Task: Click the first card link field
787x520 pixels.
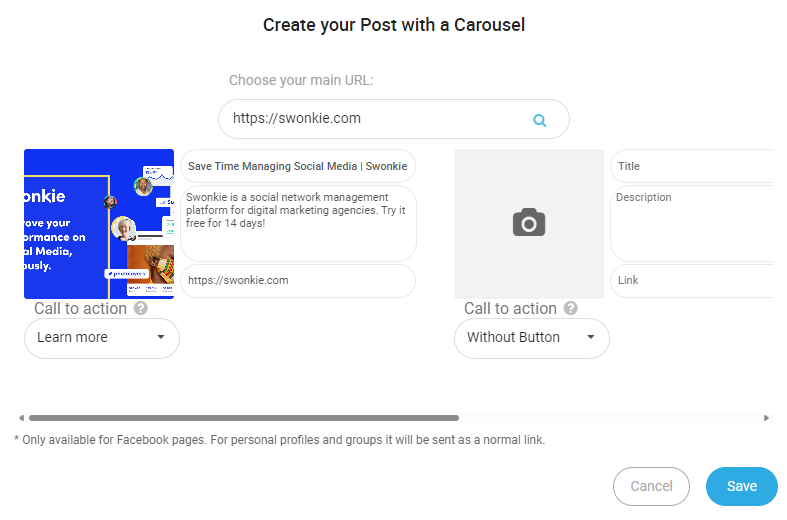Action: pos(298,281)
